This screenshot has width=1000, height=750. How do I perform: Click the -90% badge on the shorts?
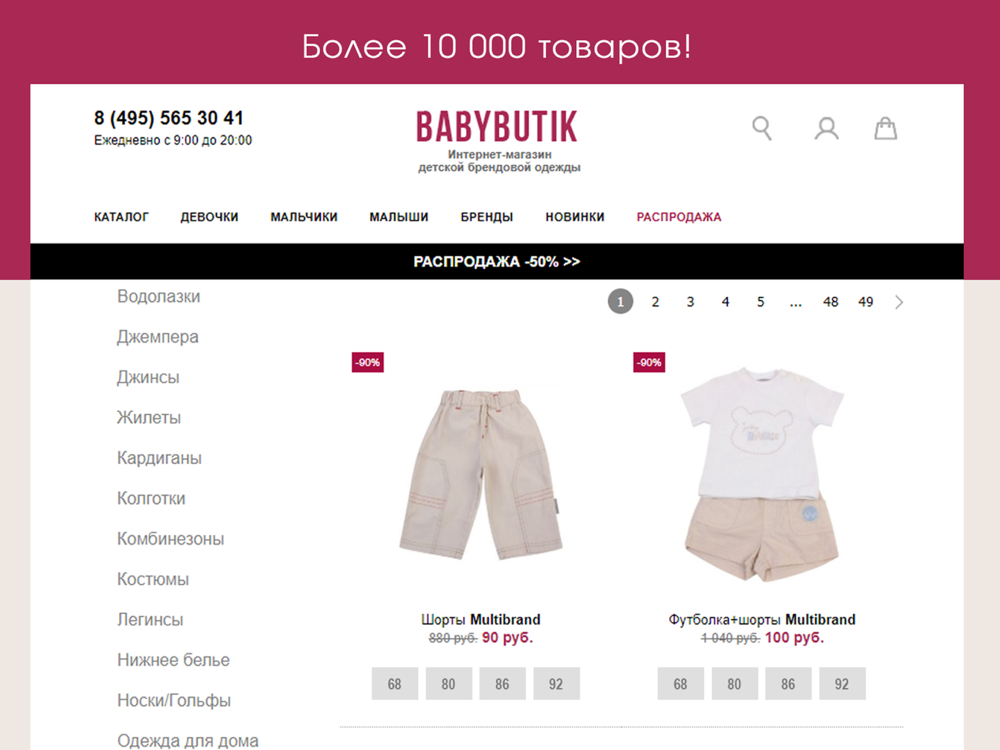pyautogui.click(x=368, y=362)
